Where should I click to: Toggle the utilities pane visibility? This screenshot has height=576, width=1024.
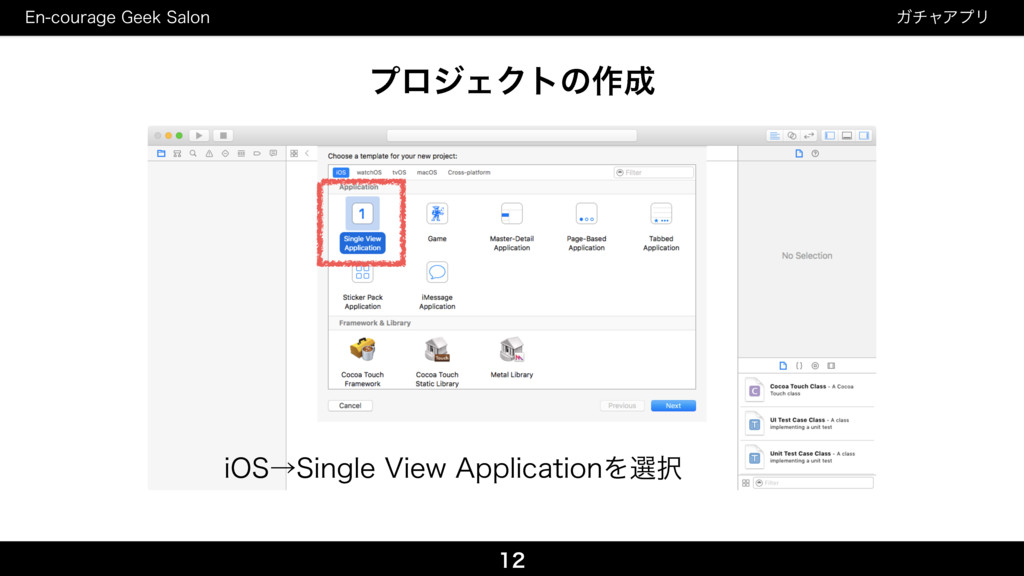864,135
